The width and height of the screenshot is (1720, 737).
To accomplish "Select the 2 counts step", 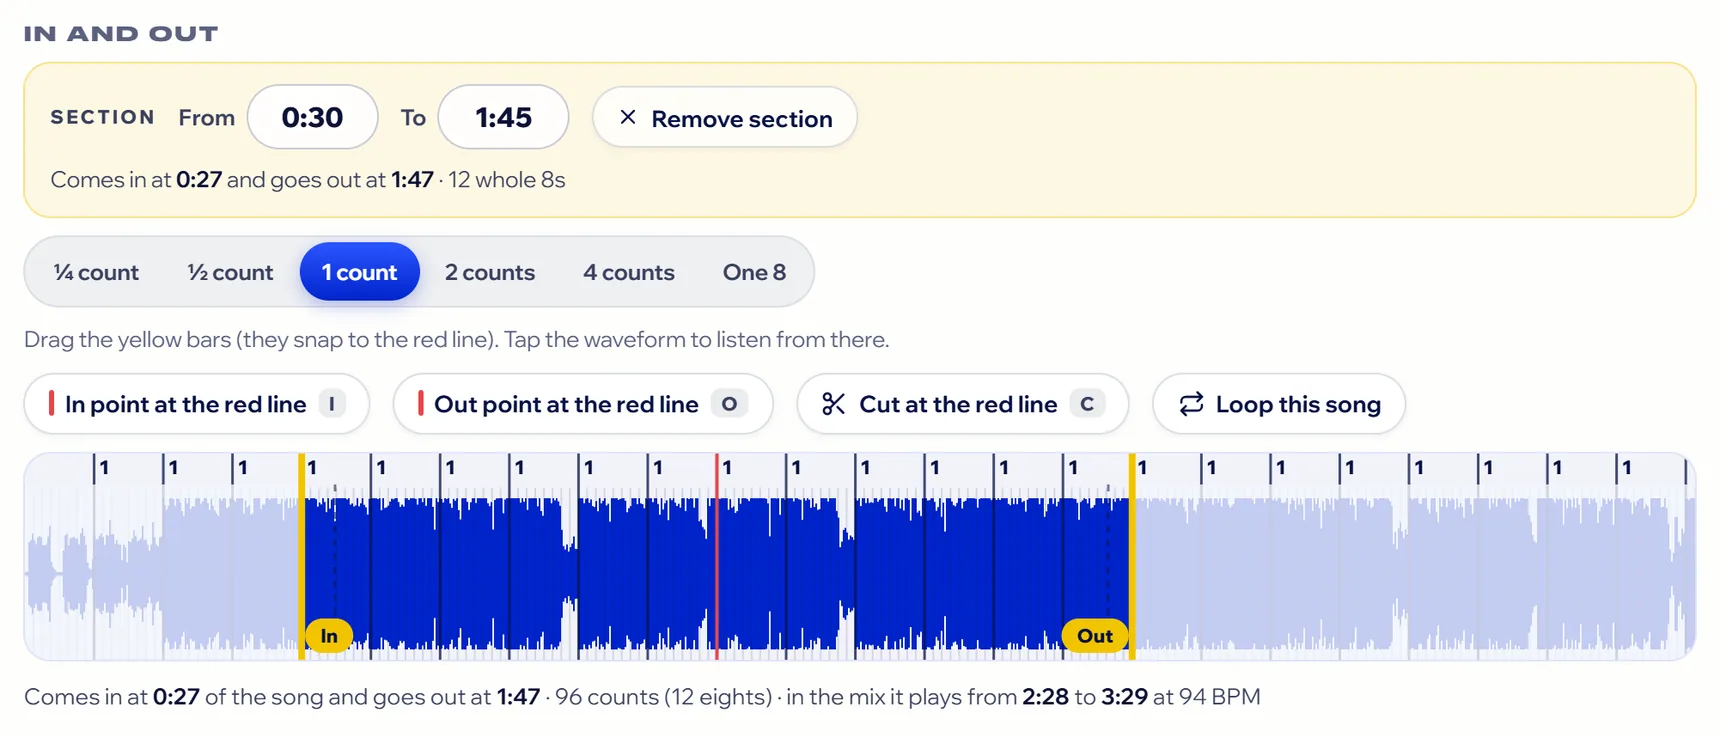I will click(x=490, y=272).
